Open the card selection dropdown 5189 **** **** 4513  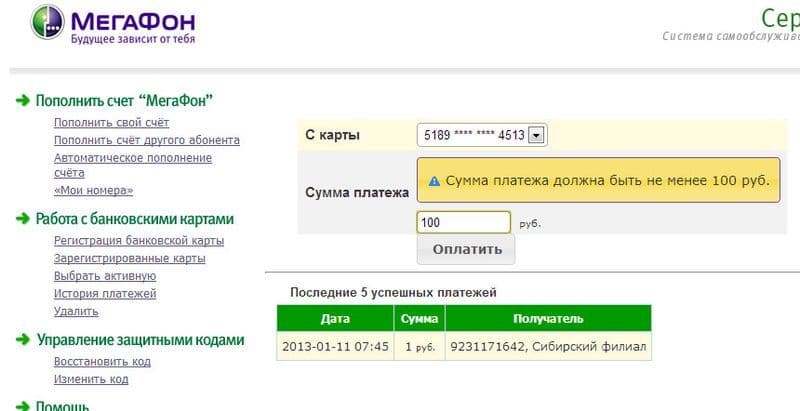point(482,135)
